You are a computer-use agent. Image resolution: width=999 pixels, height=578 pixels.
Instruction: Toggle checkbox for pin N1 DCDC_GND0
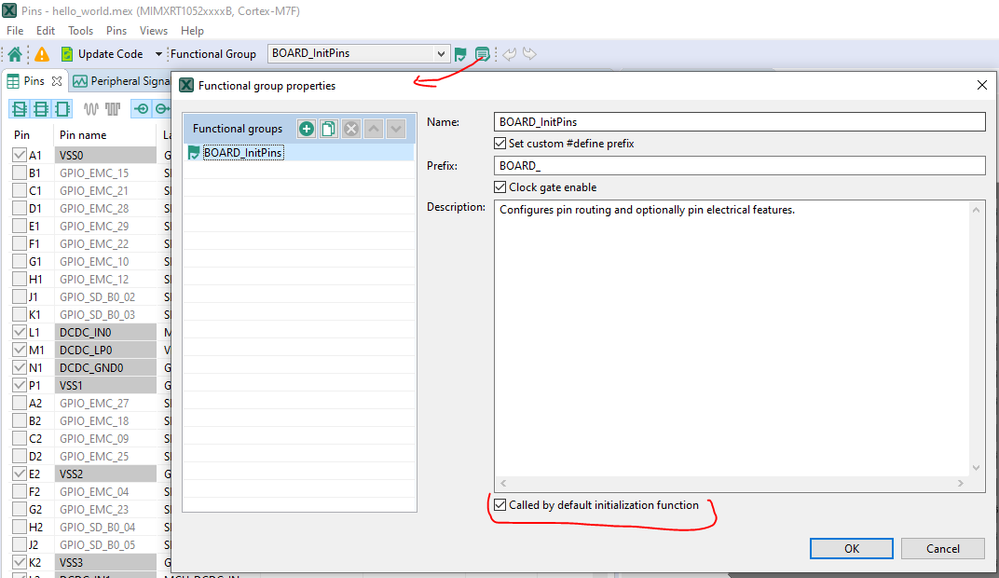(19, 368)
